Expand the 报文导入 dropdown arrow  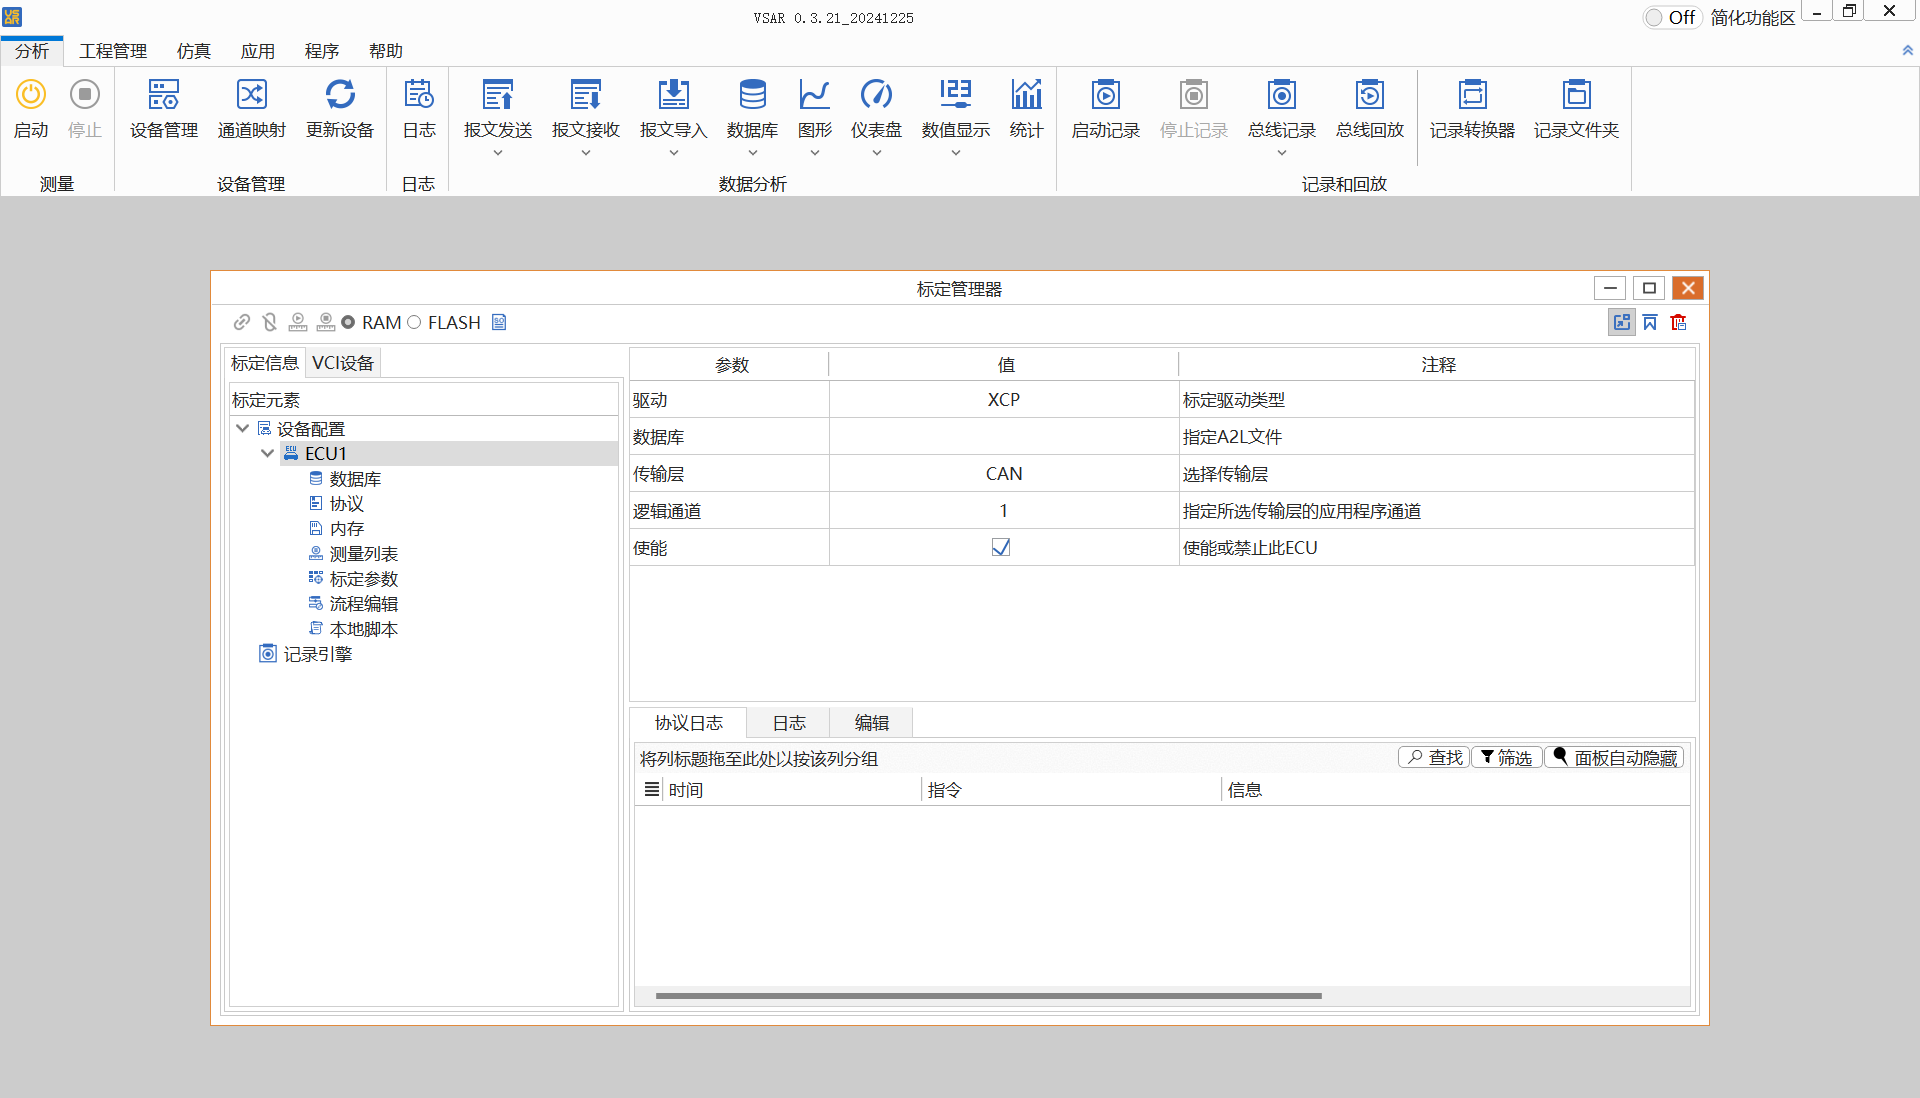tap(674, 153)
